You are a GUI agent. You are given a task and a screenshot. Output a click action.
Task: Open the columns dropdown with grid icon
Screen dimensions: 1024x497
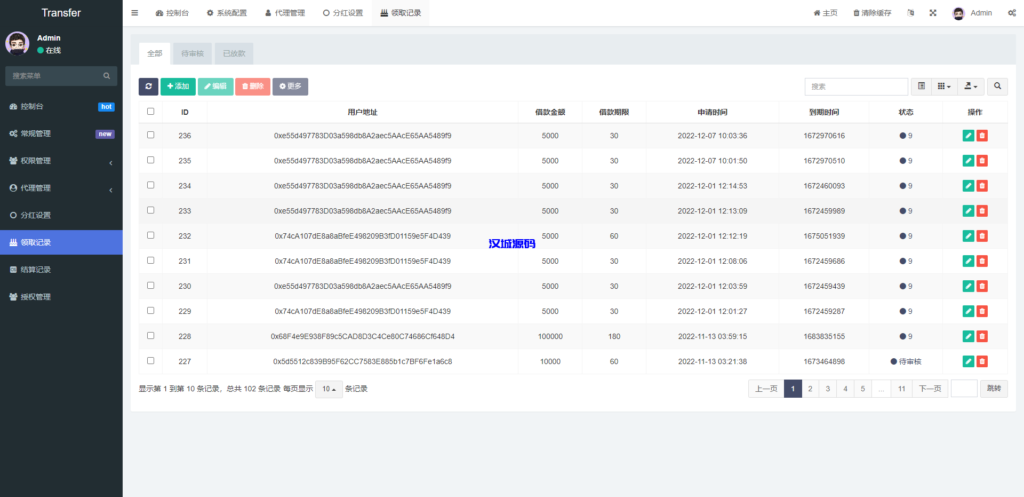[943, 87]
